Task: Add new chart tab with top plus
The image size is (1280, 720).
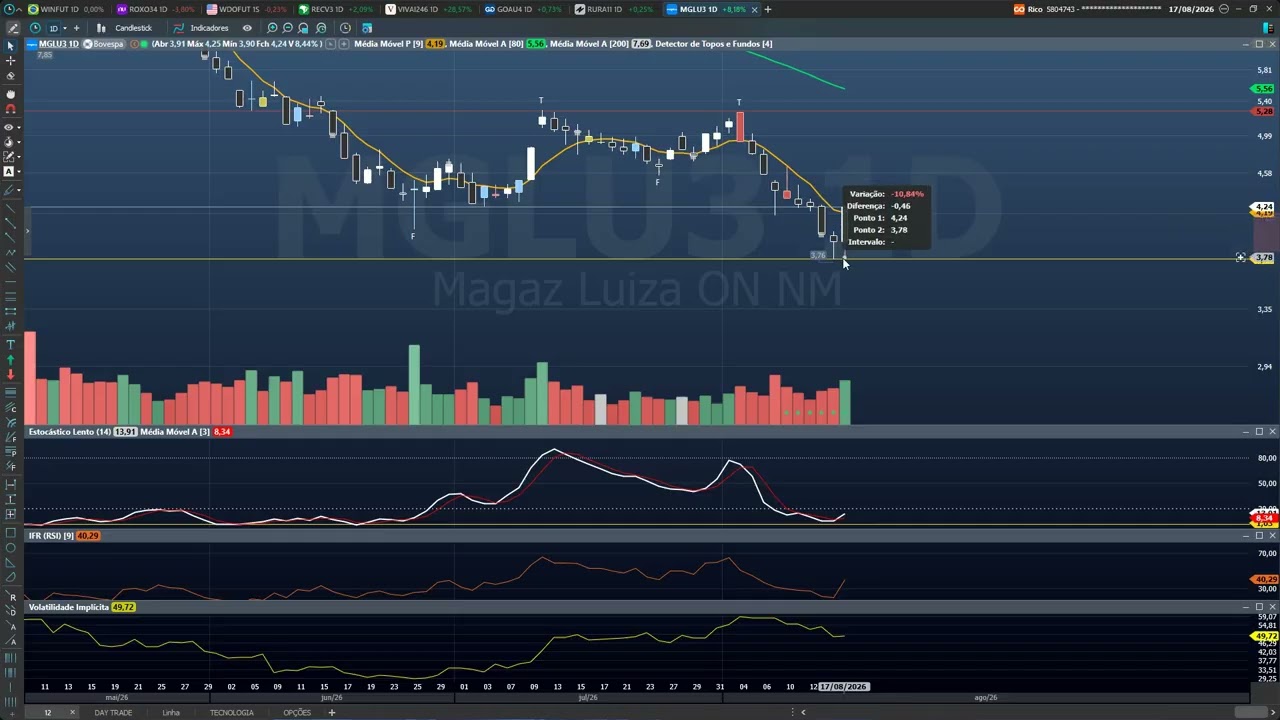Action: click(768, 9)
